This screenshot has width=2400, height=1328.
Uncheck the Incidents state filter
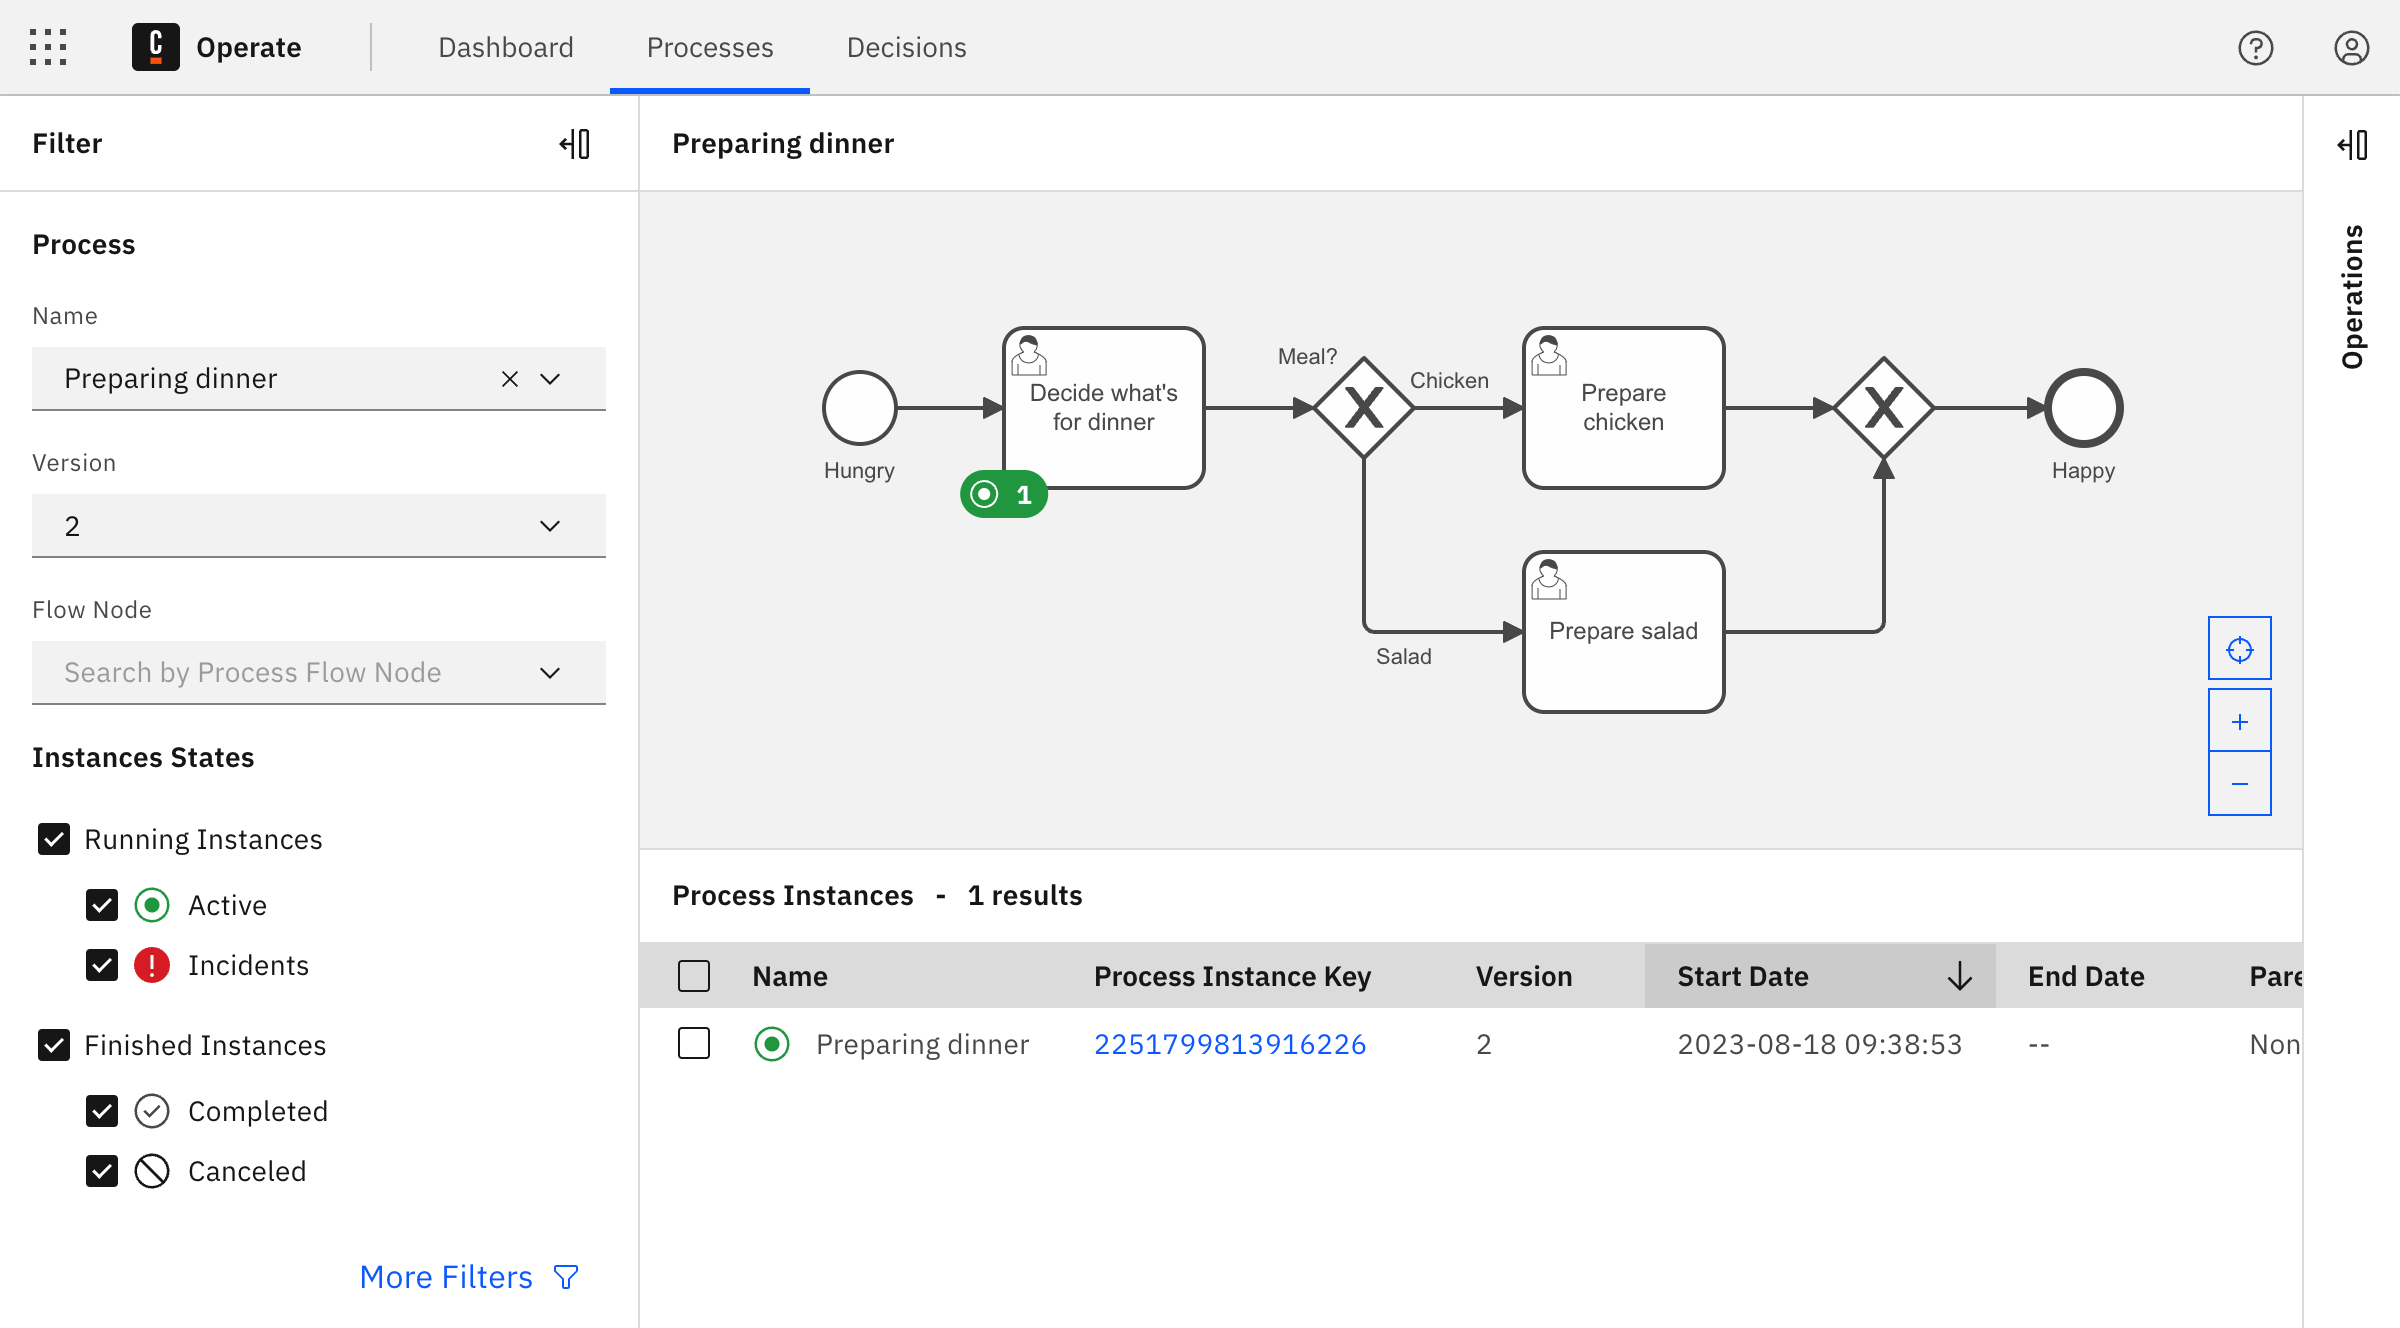pyautogui.click(x=102, y=965)
